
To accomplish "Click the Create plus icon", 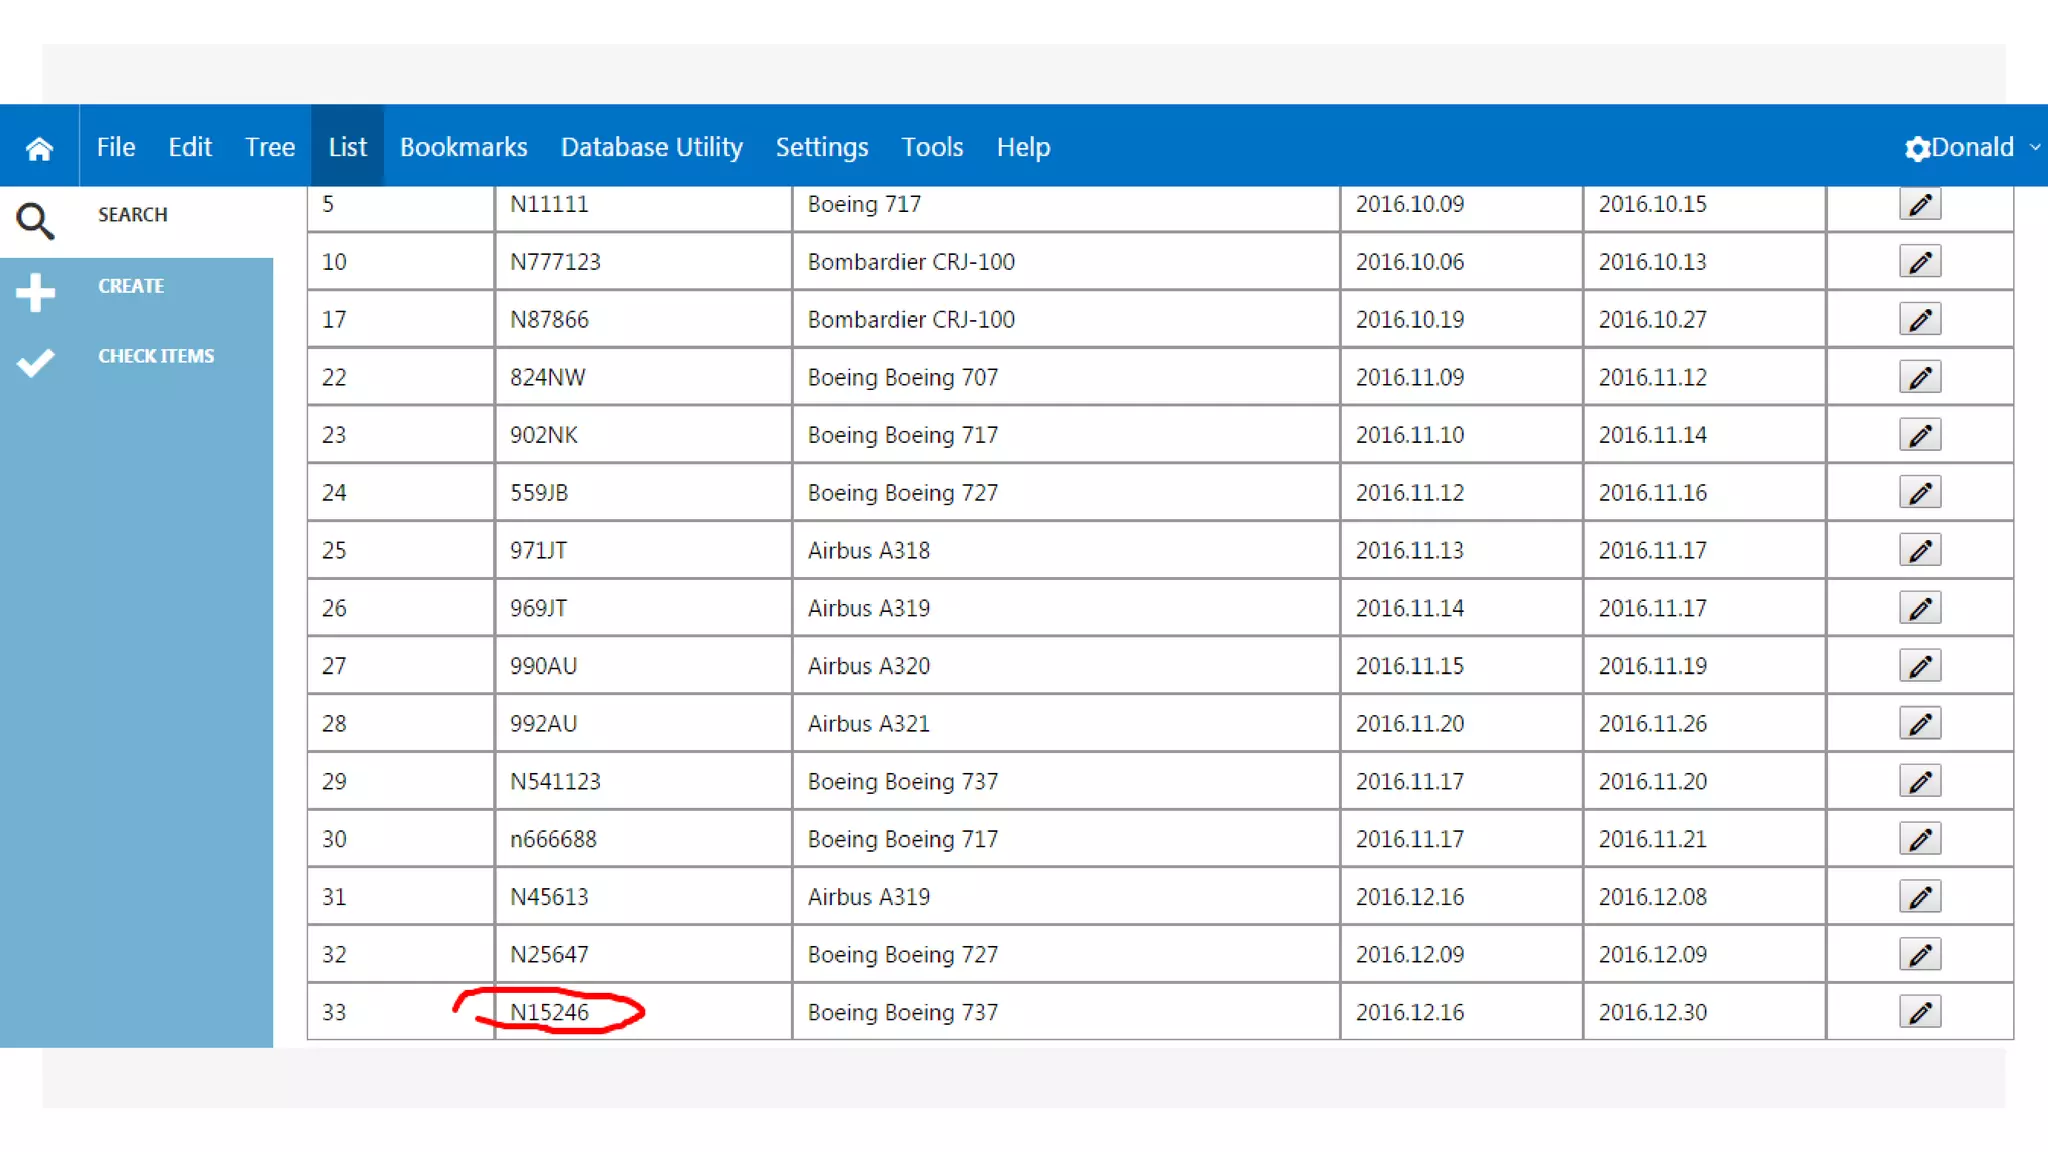I will point(35,292).
